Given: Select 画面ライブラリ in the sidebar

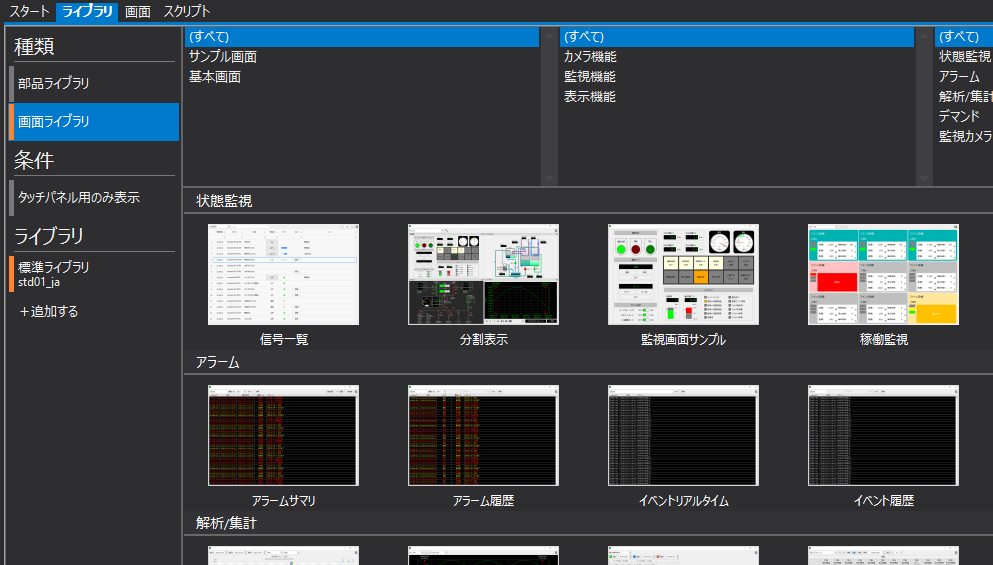Looking at the screenshot, I should 93,122.
